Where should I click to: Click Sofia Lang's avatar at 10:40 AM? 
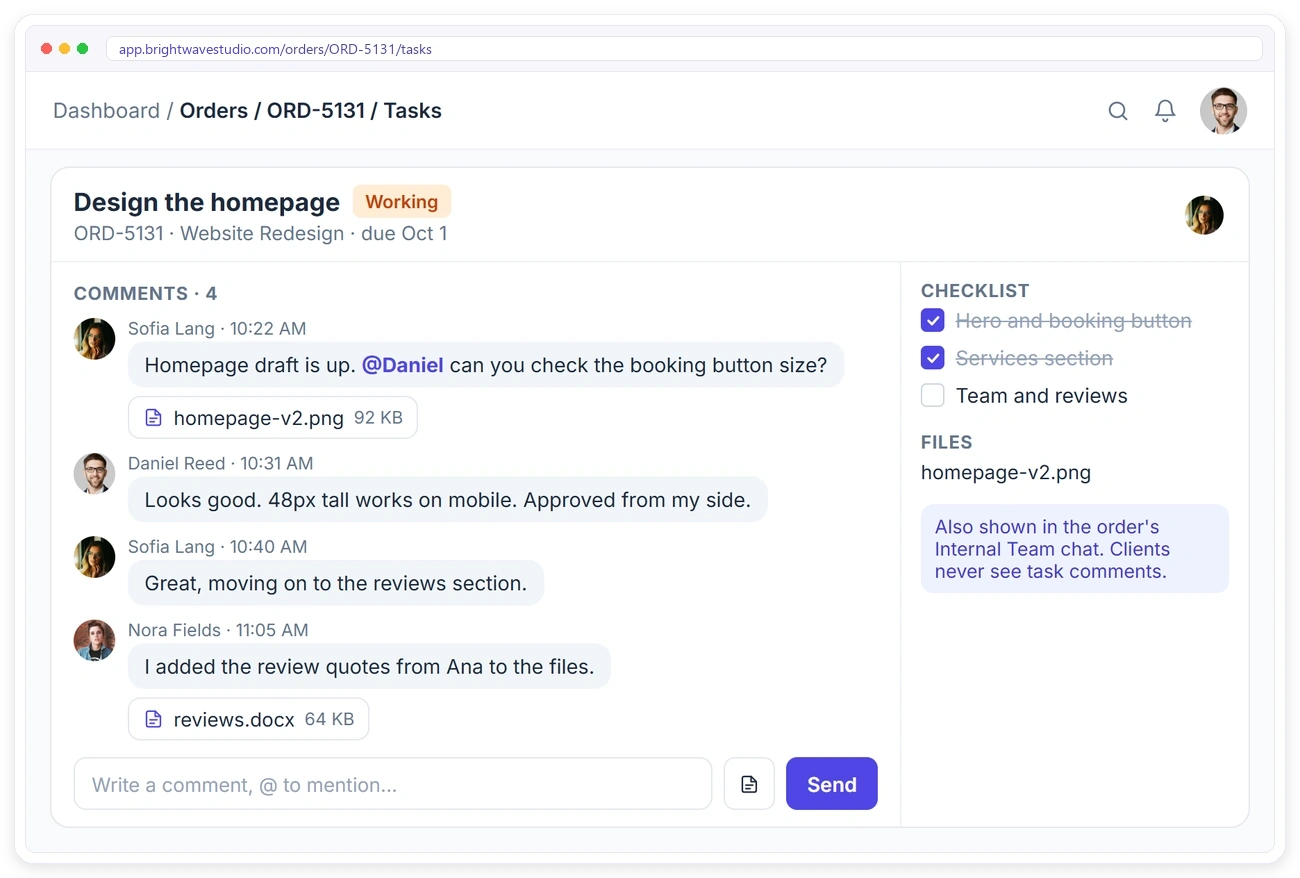95,557
